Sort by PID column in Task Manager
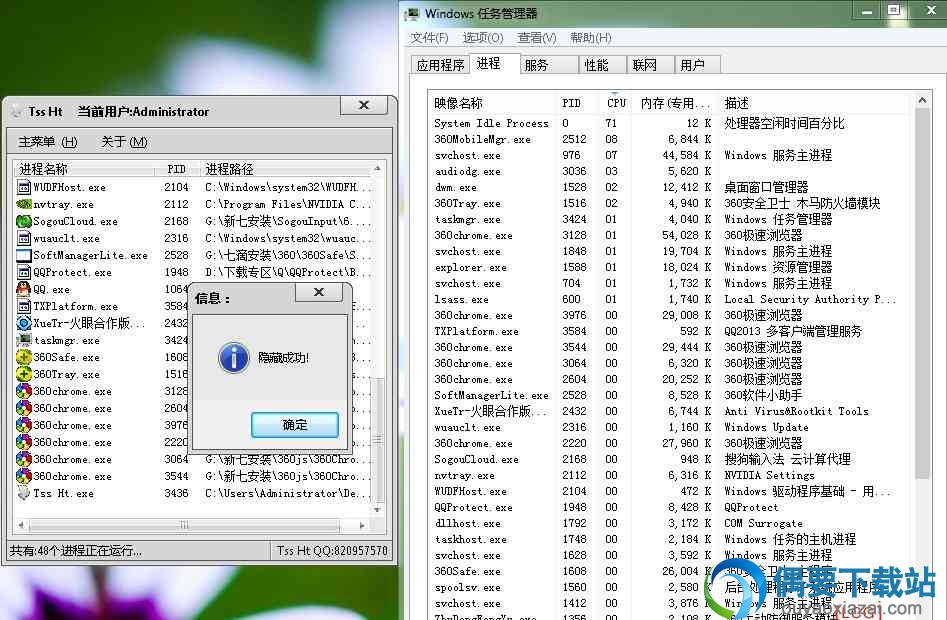947x620 pixels. pyautogui.click(x=578, y=103)
